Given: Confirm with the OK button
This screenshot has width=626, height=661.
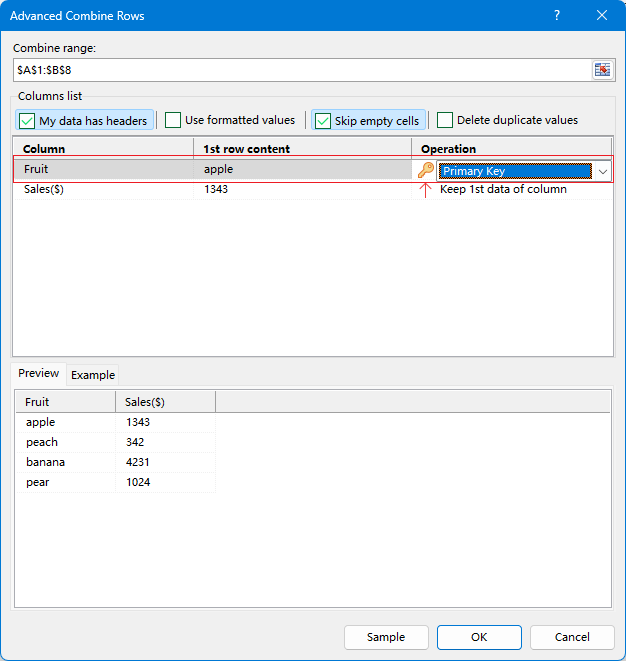Looking at the screenshot, I should (x=479, y=637).
